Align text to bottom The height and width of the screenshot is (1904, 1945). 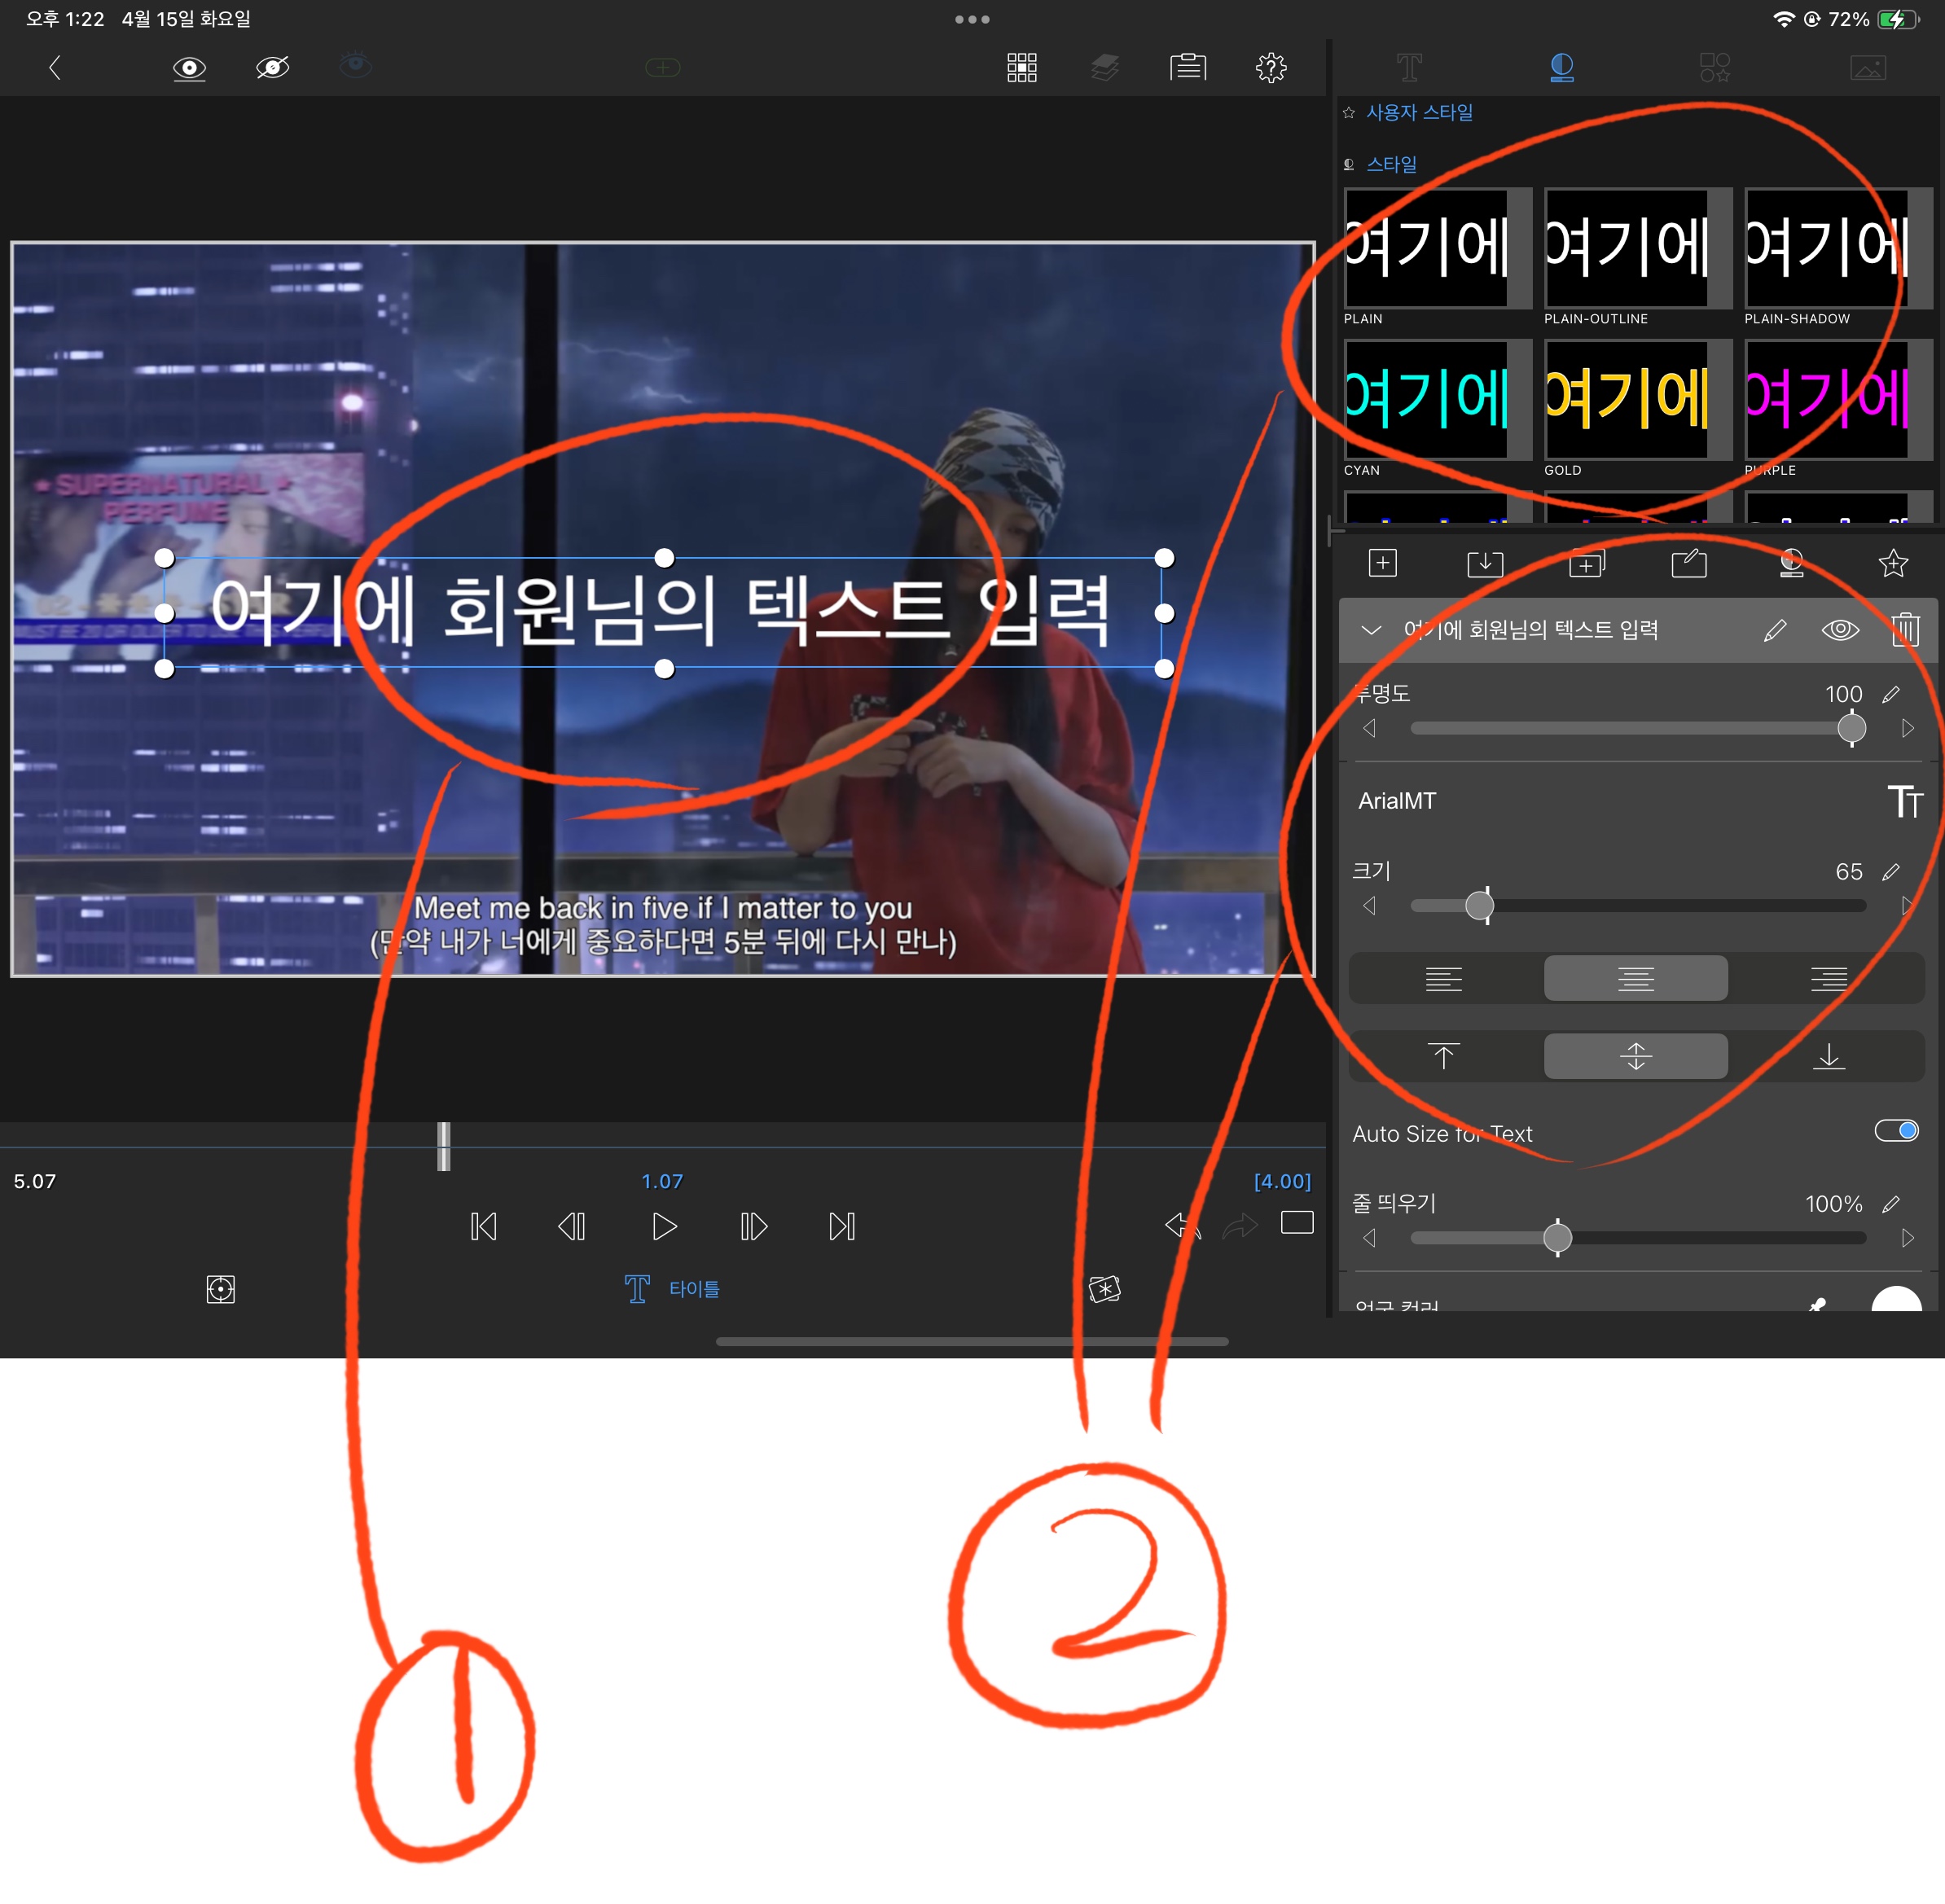point(1828,1056)
